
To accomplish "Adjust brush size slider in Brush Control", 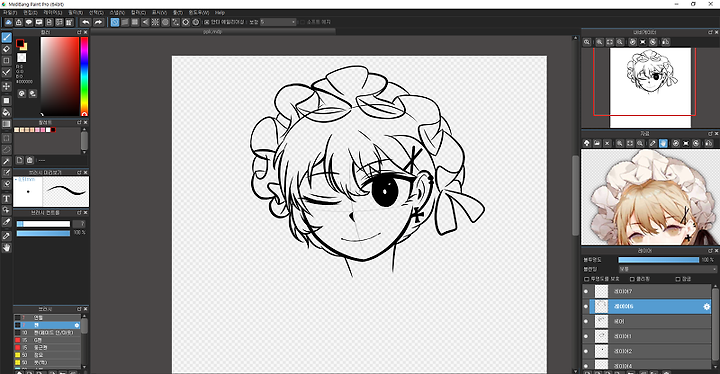I will 43,224.
